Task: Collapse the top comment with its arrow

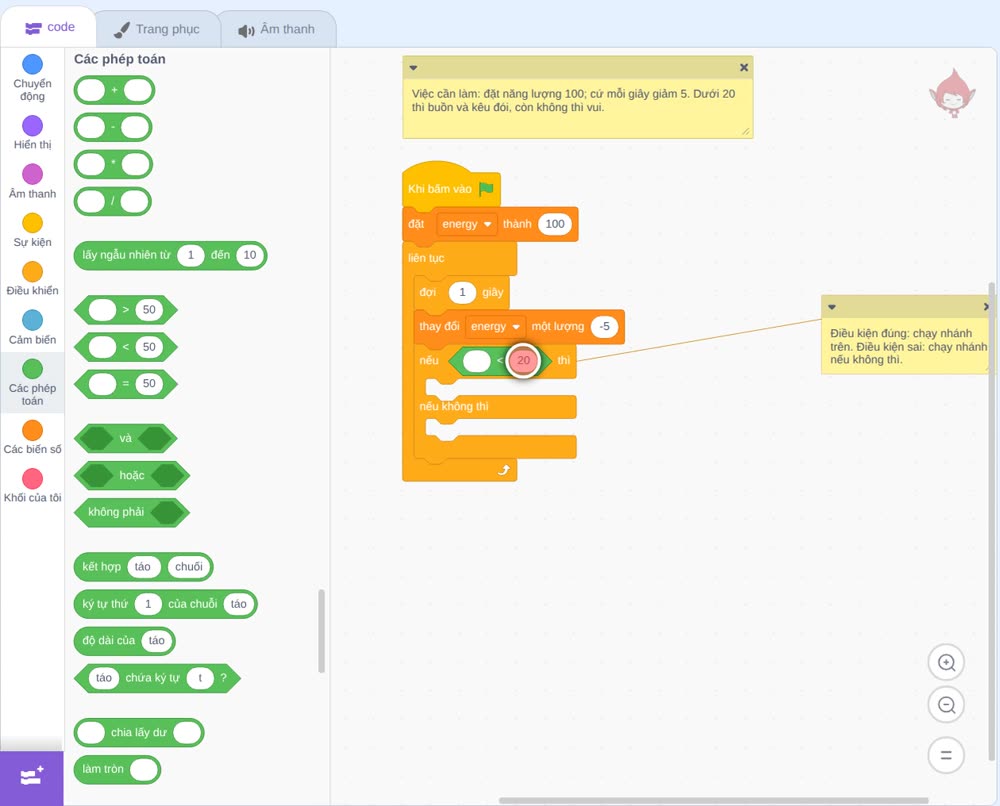Action: point(413,68)
